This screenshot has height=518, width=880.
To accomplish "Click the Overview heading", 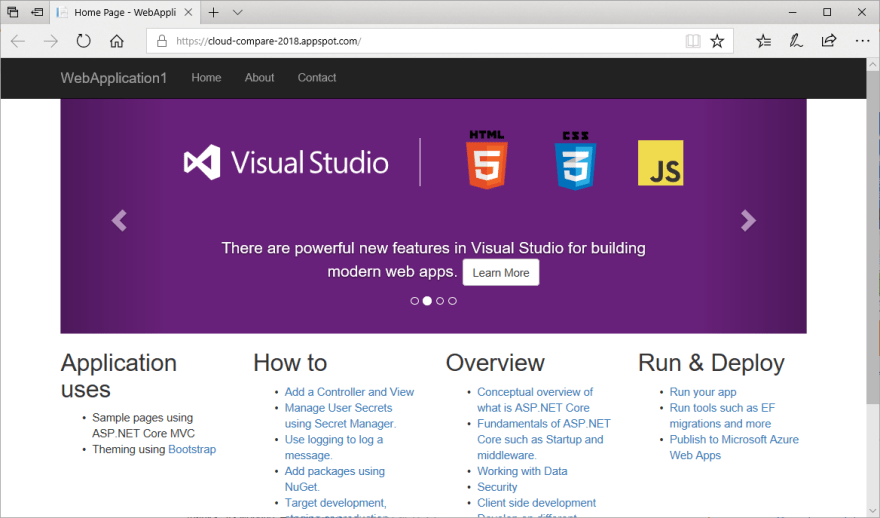I will click(495, 363).
